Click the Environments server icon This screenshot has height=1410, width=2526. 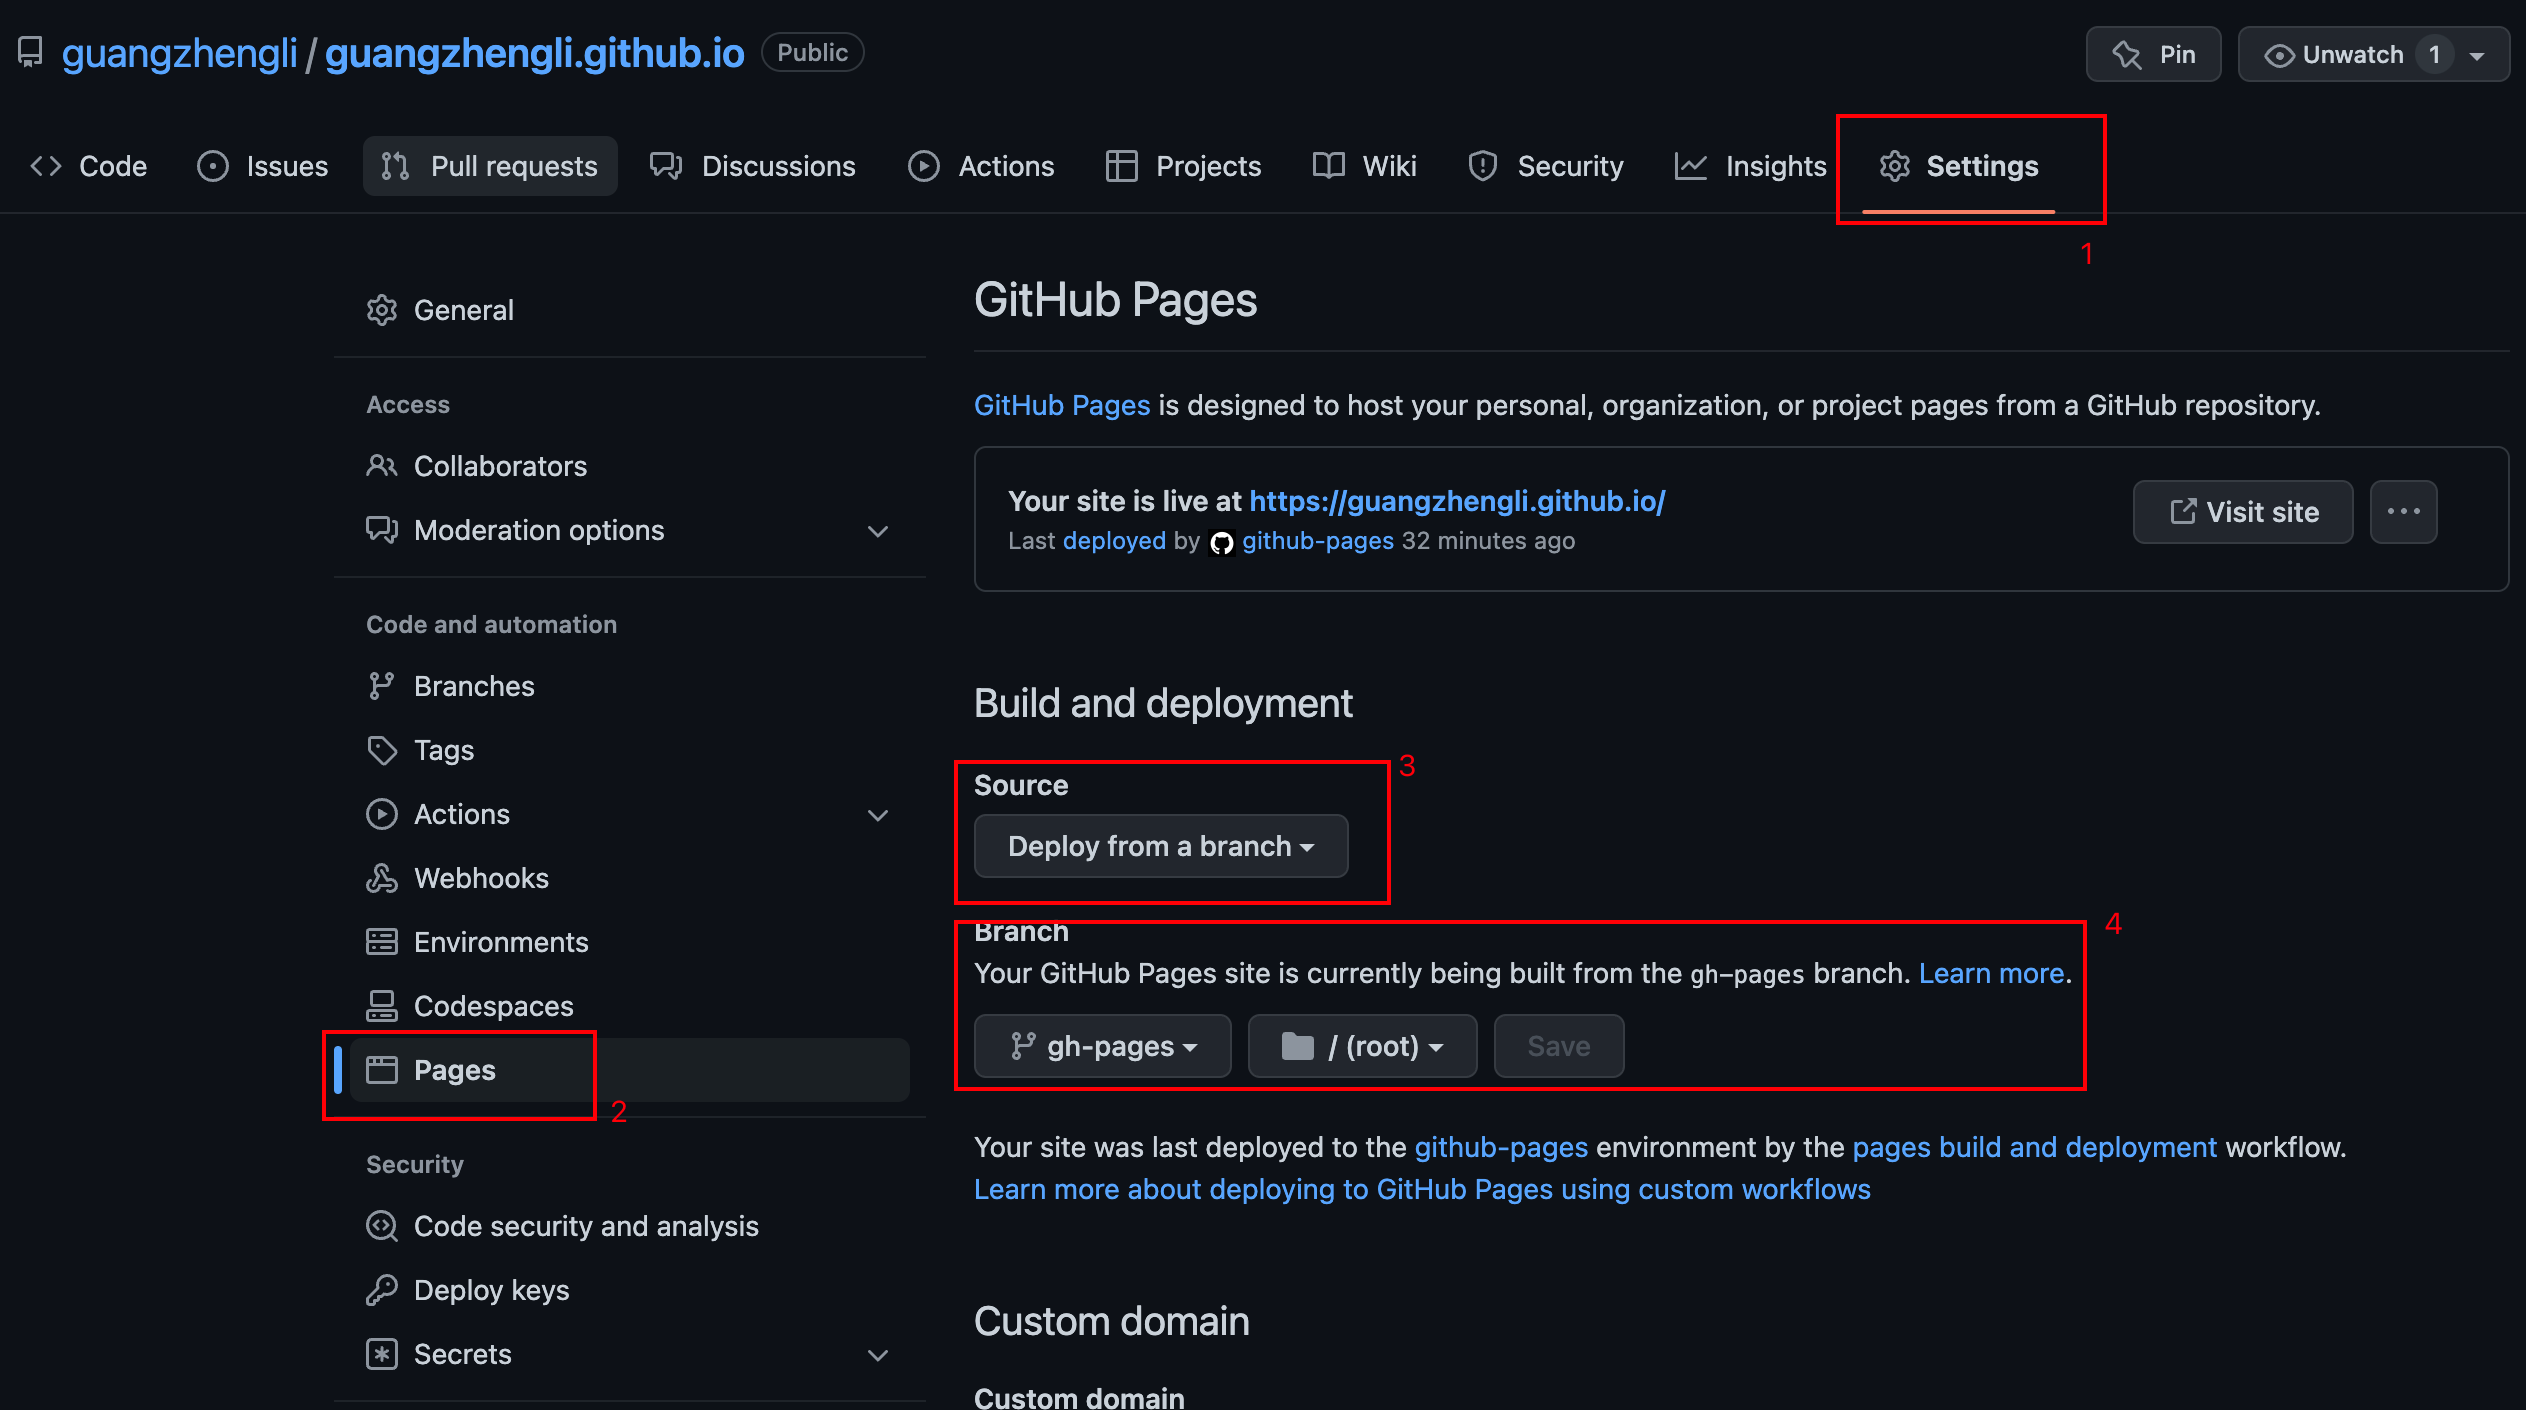pyautogui.click(x=381, y=942)
